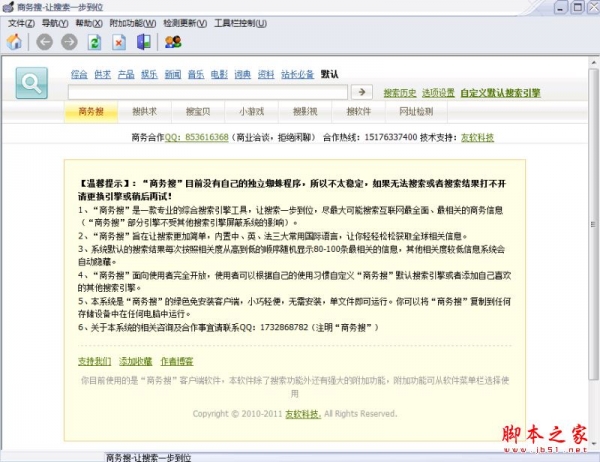The height and width of the screenshot is (462, 600).
Task: Navigate back with the left arrow
Action: pos(44,42)
